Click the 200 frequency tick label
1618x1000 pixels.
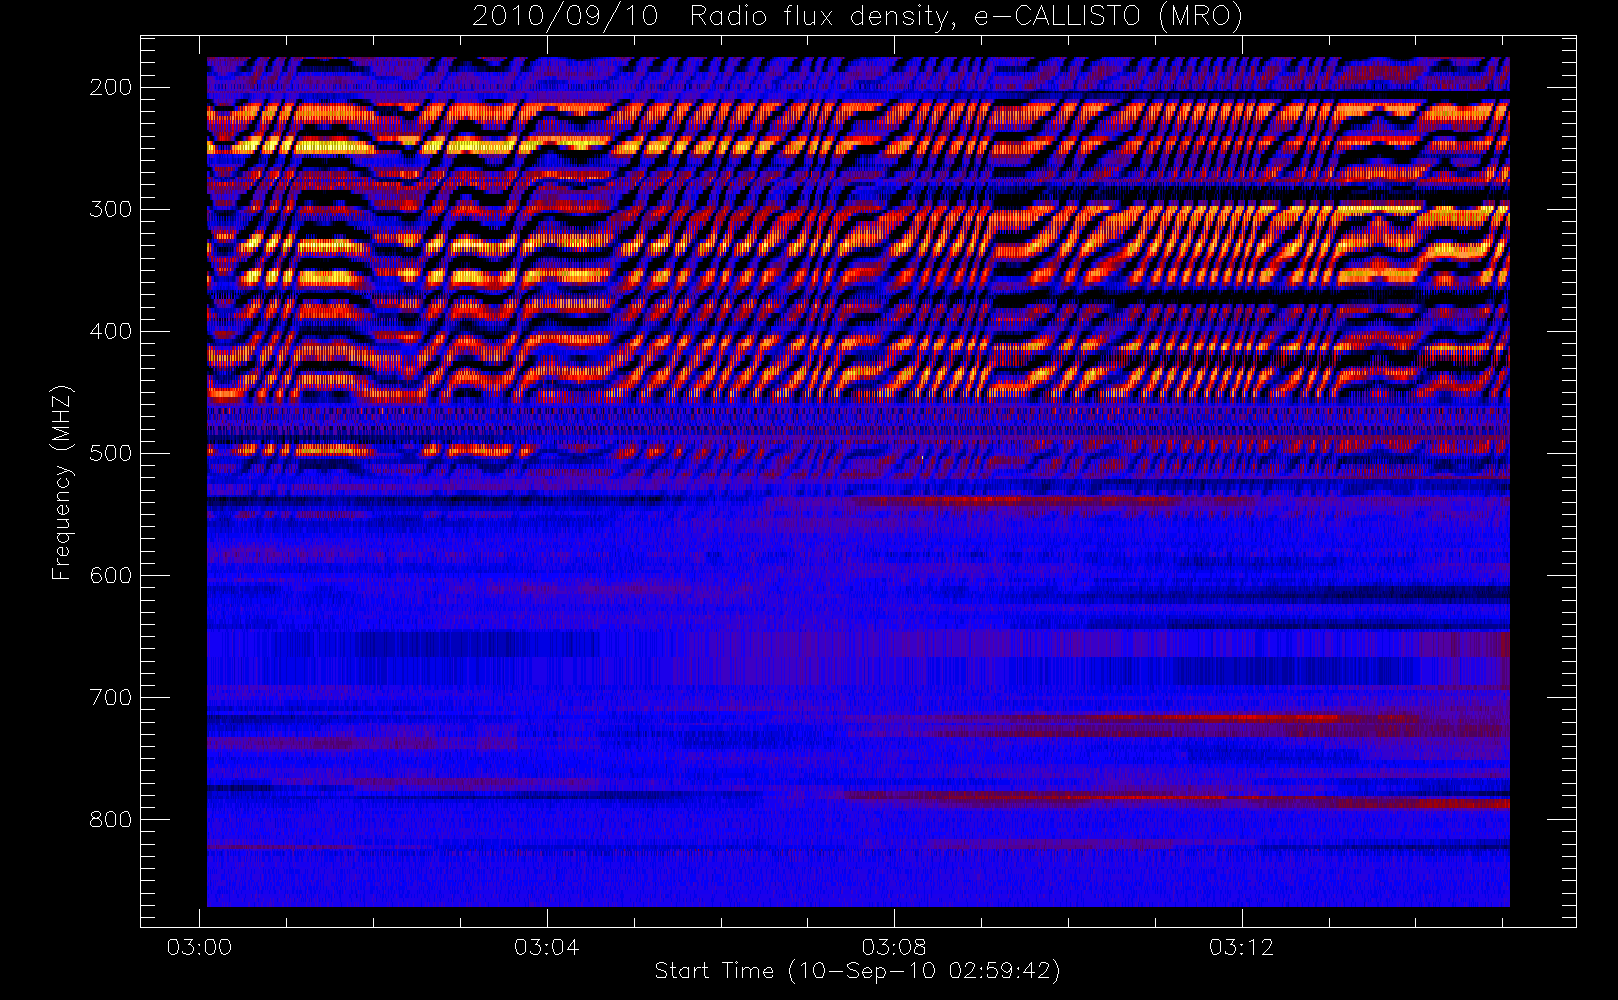111,87
